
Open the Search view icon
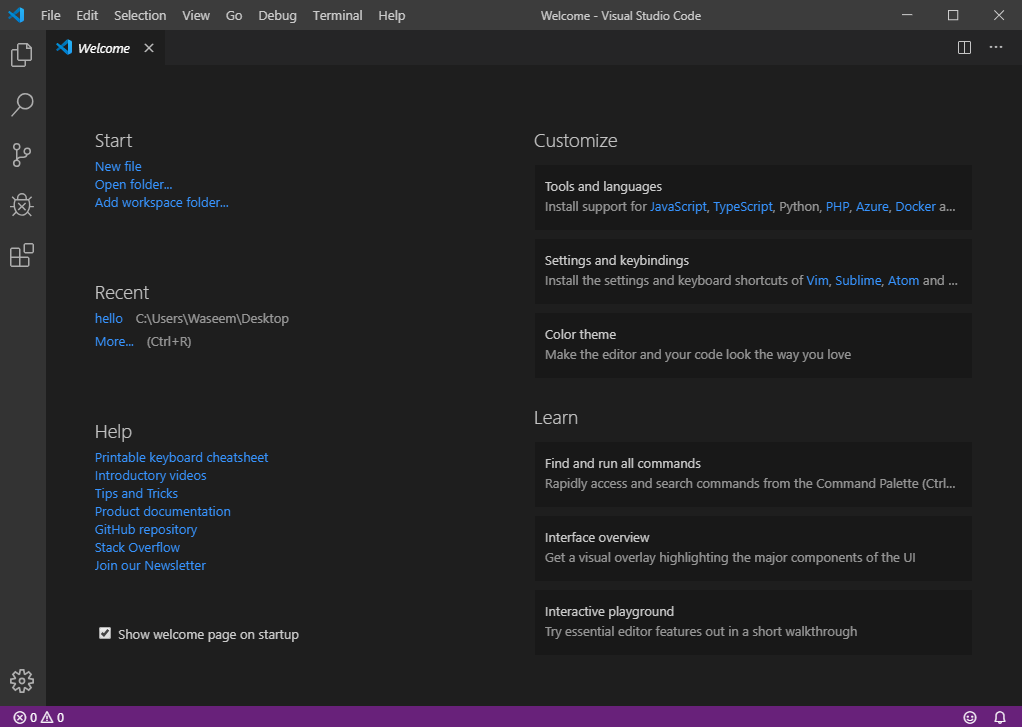tap(22, 104)
